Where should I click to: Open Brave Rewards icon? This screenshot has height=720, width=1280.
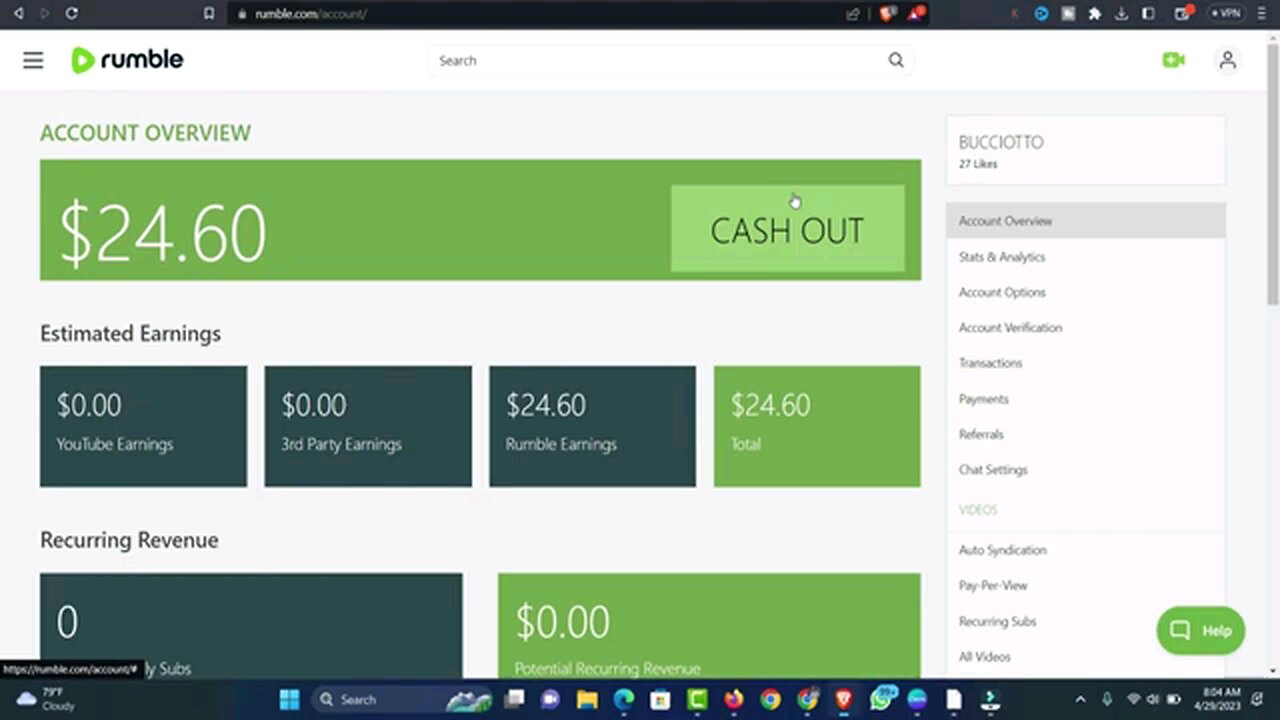[x=916, y=13]
